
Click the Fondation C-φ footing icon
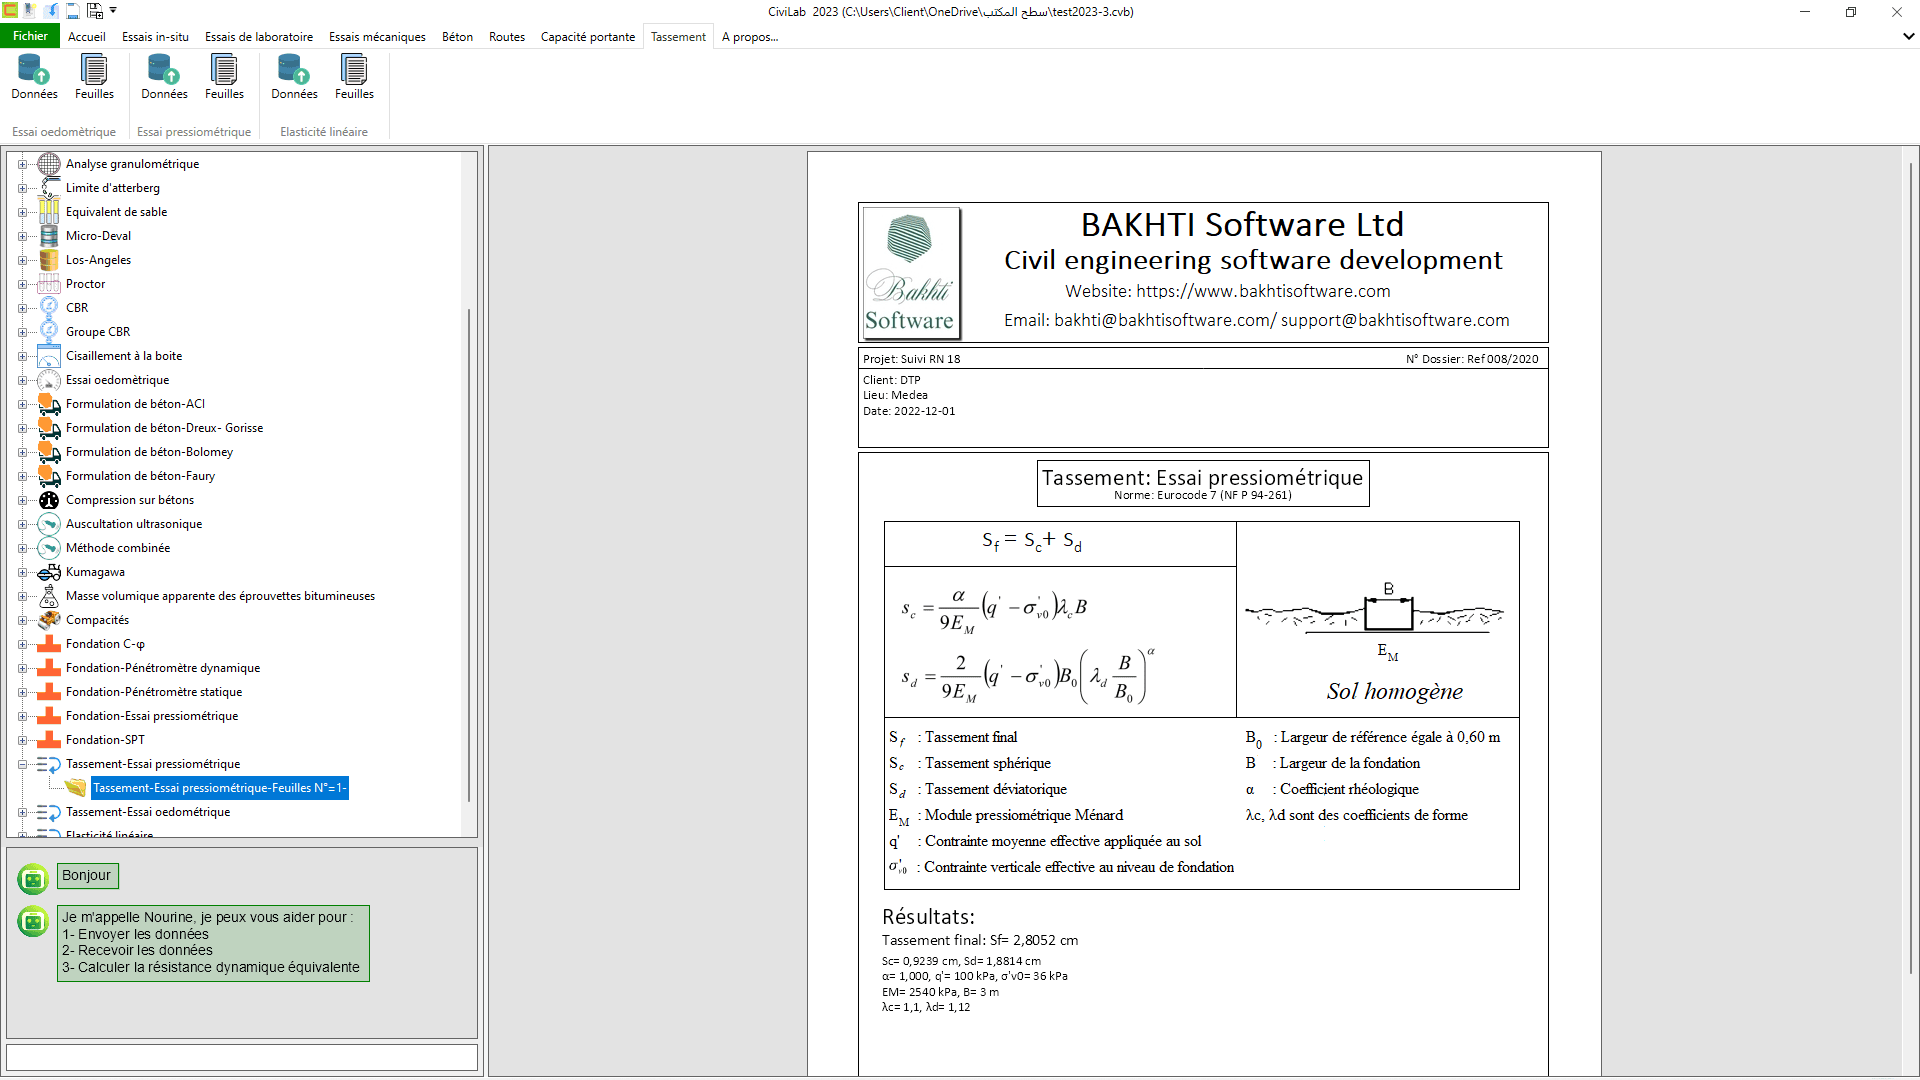[49, 644]
